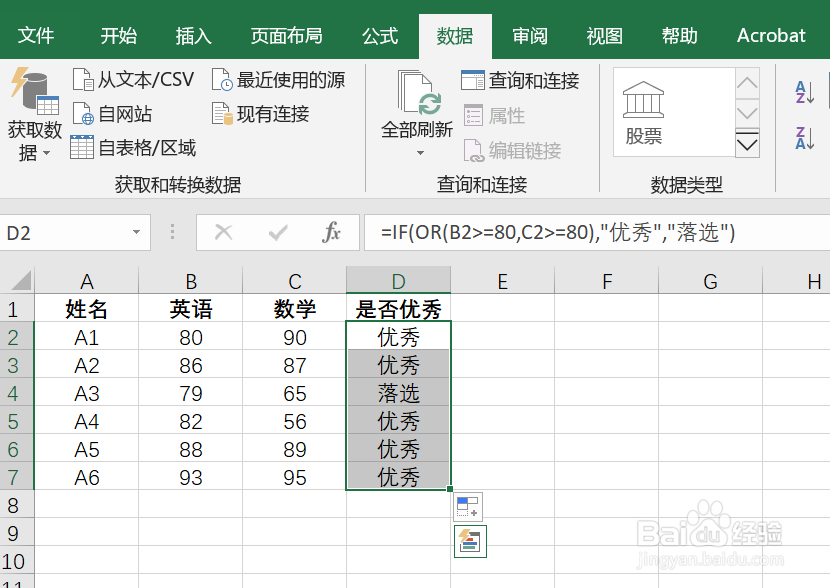Open the 公式 ribbon tab

tap(380, 36)
